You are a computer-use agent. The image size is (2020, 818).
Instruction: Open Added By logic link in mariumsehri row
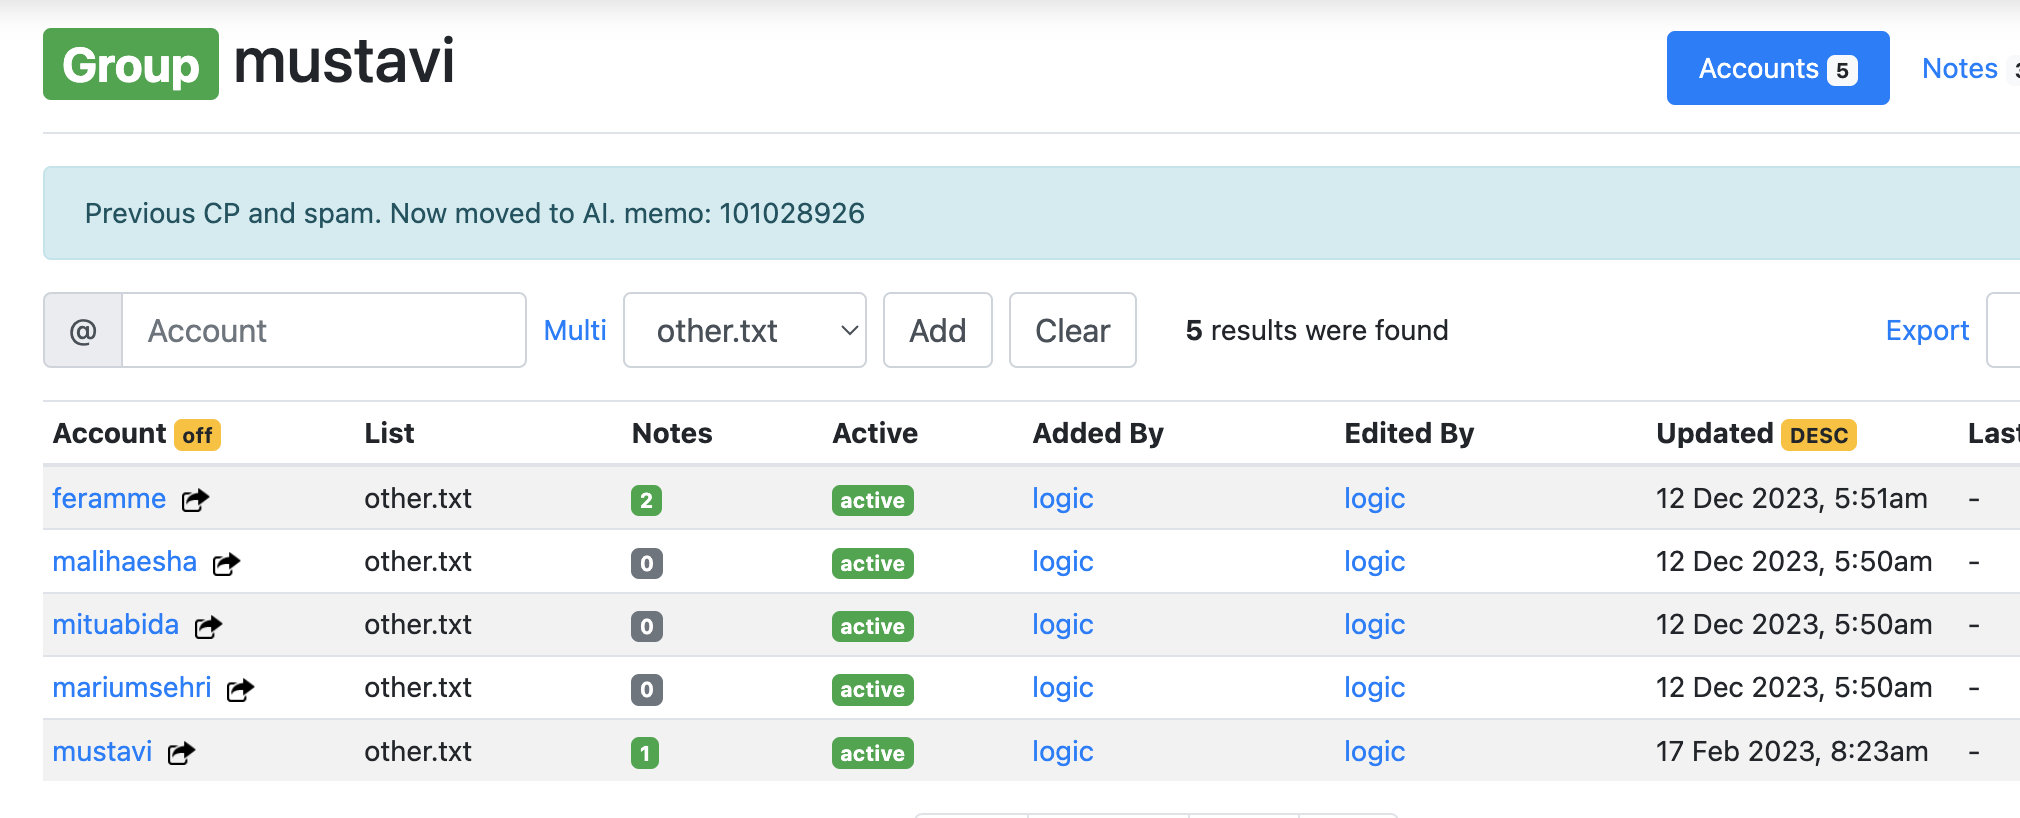(1063, 687)
